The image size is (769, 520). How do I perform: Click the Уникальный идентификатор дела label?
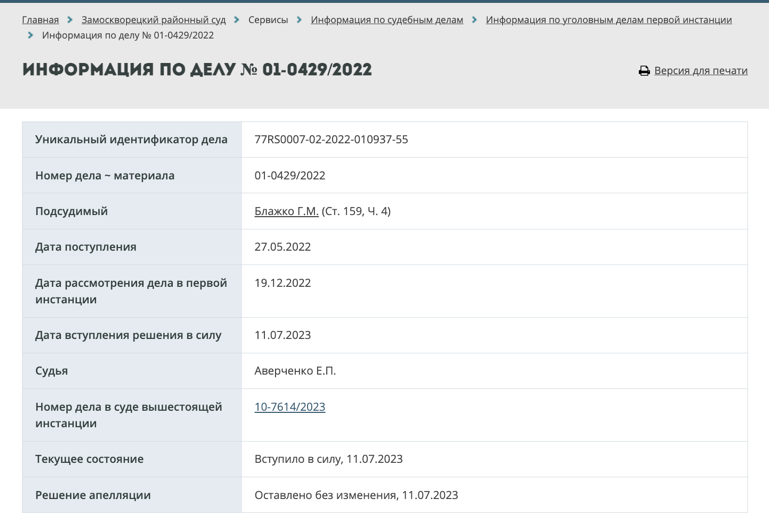pyautogui.click(x=131, y=139)
